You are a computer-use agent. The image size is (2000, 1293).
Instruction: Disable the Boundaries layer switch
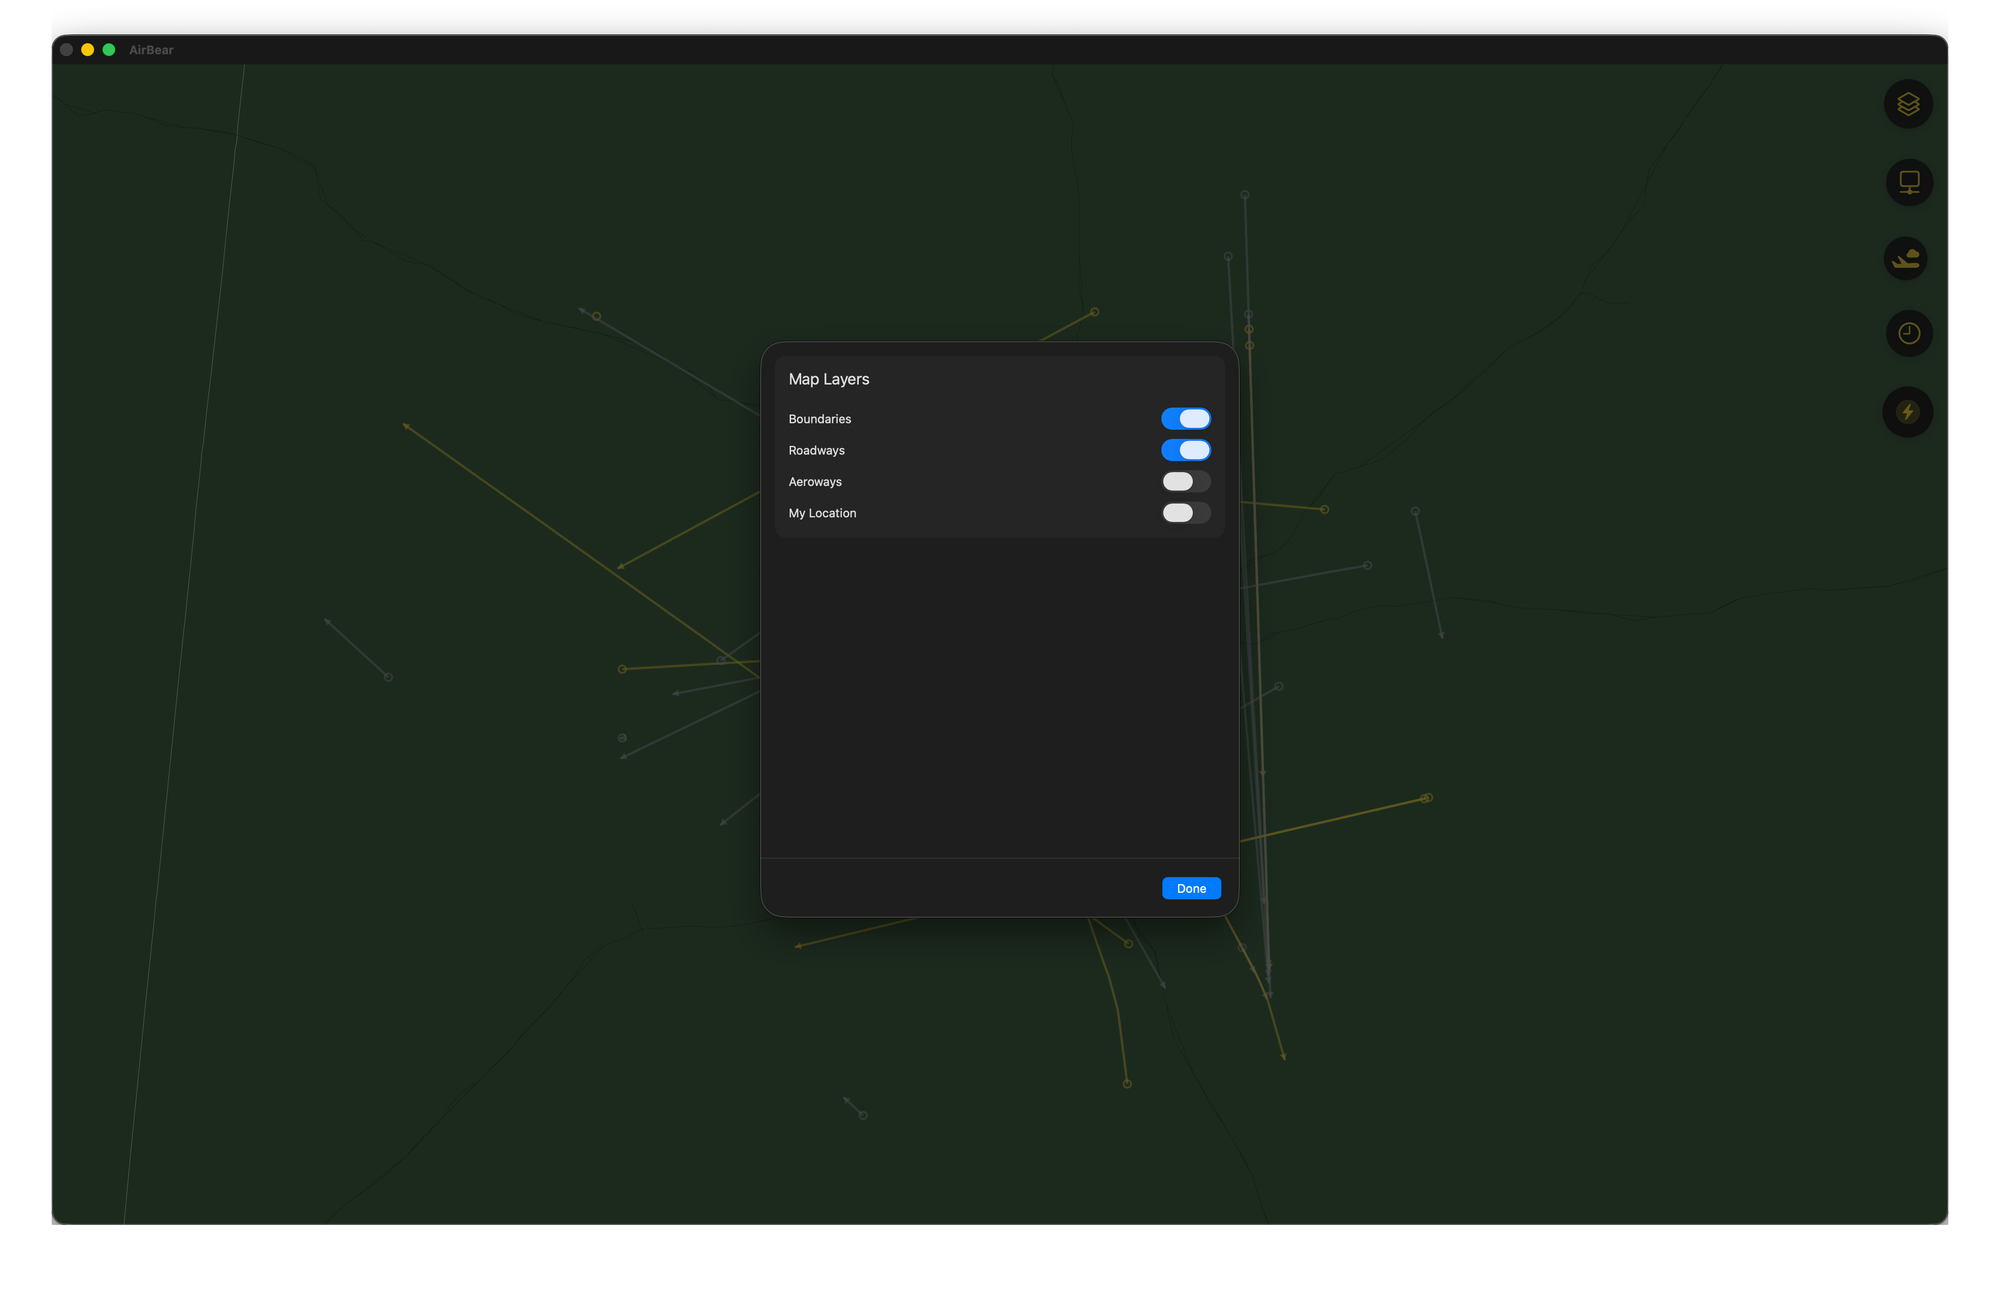click(x=1185, y=419)
